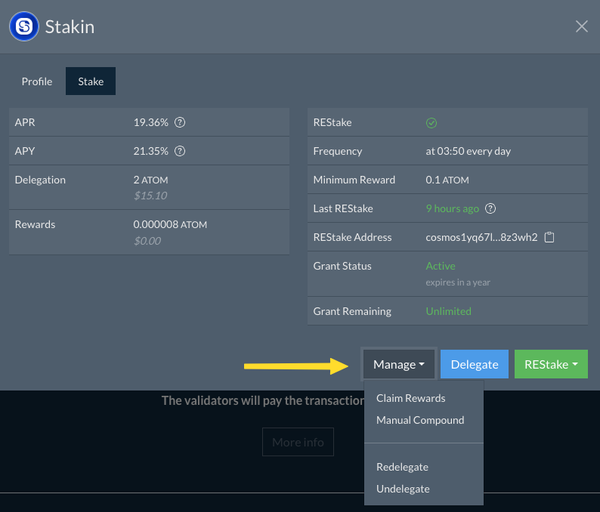Click the APR help question mark icon

180,122
